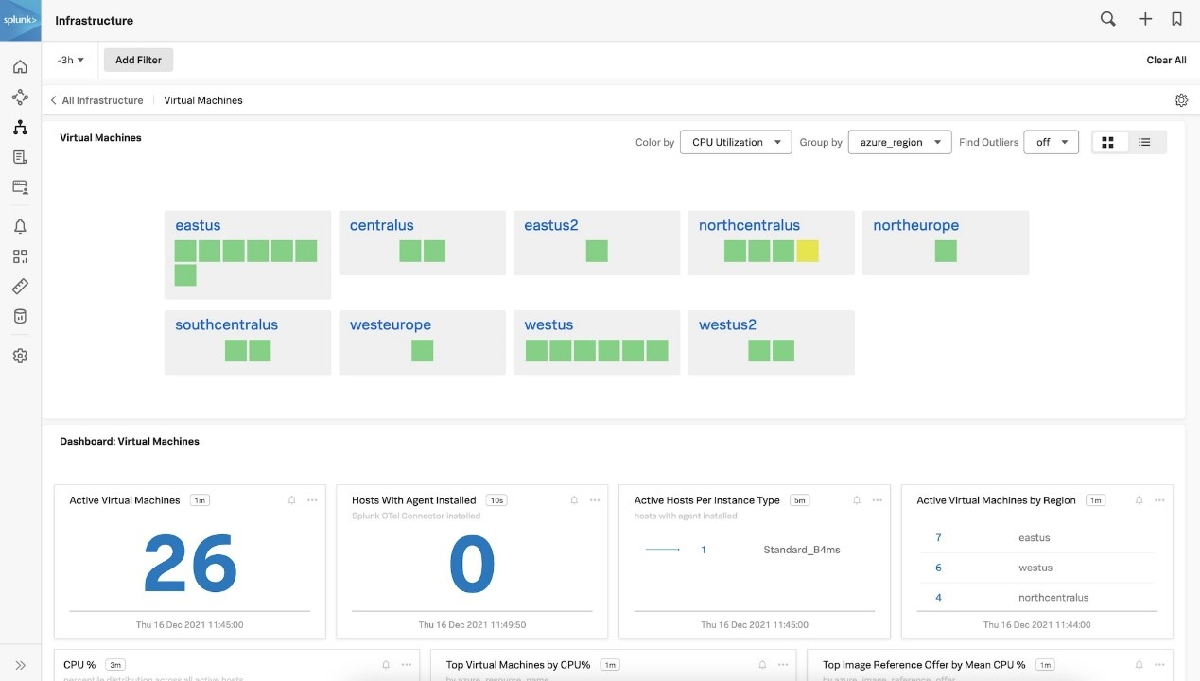Viewport: 1200px width, 681px height.
Task: Open the azure_region group-by dropdown
Action: pos(899,142)
